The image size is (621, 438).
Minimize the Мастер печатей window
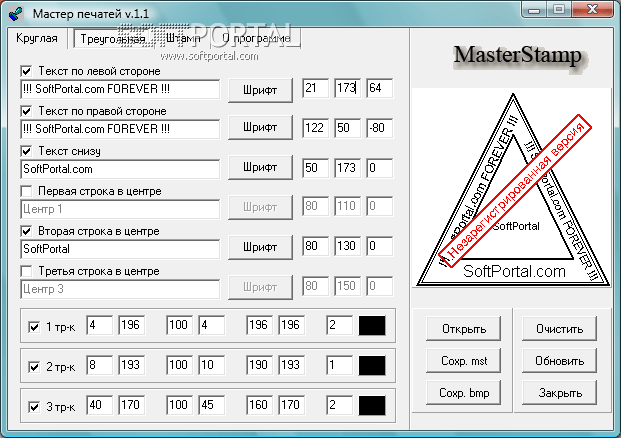534,10
